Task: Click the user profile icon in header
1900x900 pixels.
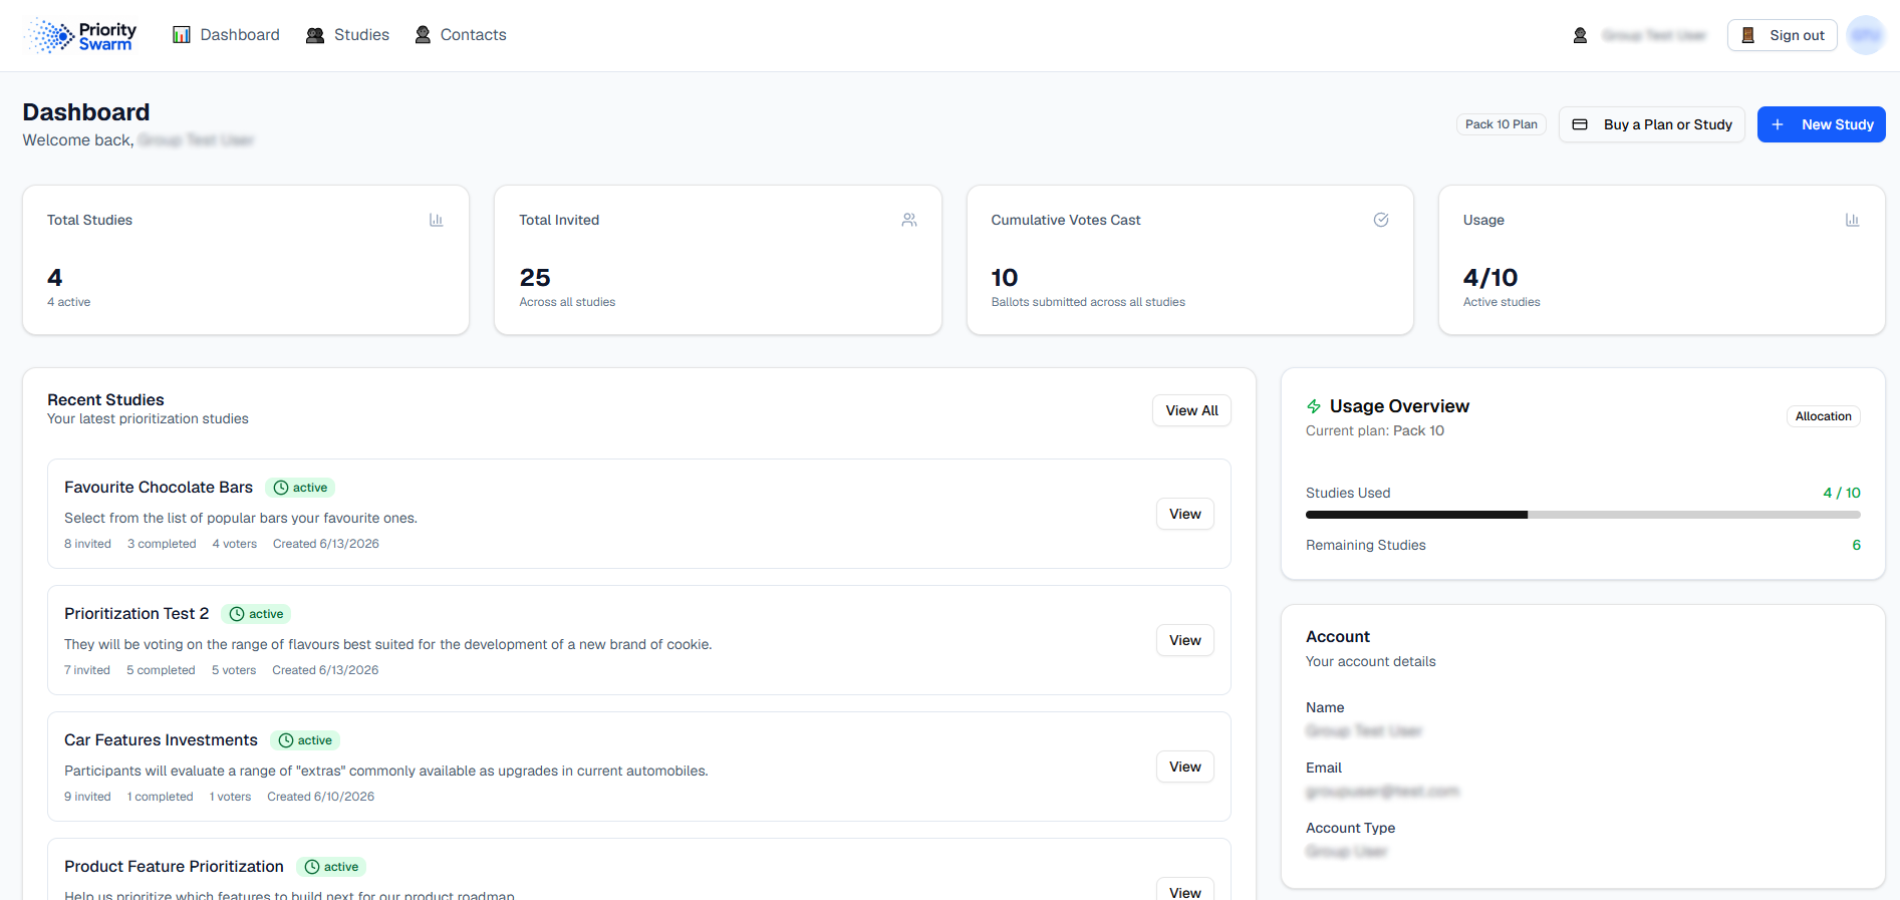Action: (1580, 35)
